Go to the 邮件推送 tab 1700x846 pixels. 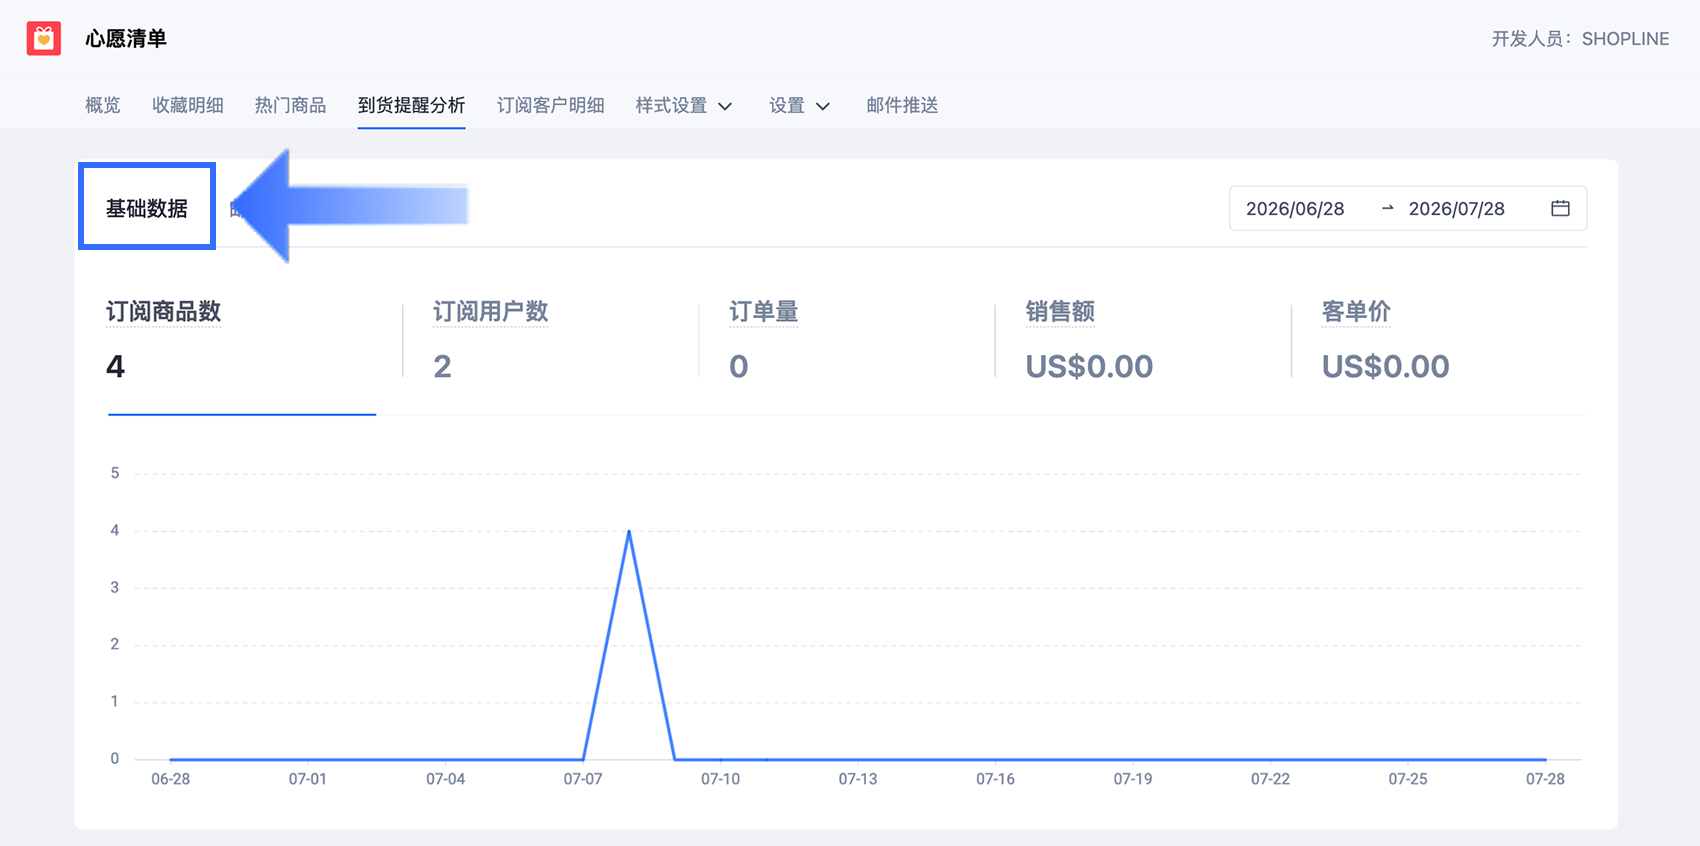point(902,105)
